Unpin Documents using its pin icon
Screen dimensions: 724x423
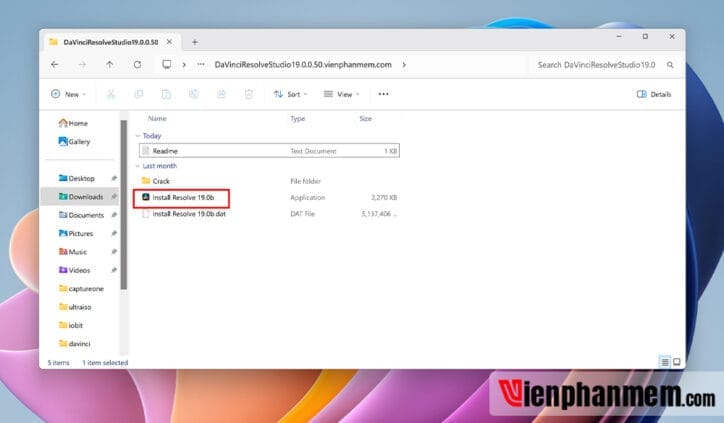click(114, 215)
